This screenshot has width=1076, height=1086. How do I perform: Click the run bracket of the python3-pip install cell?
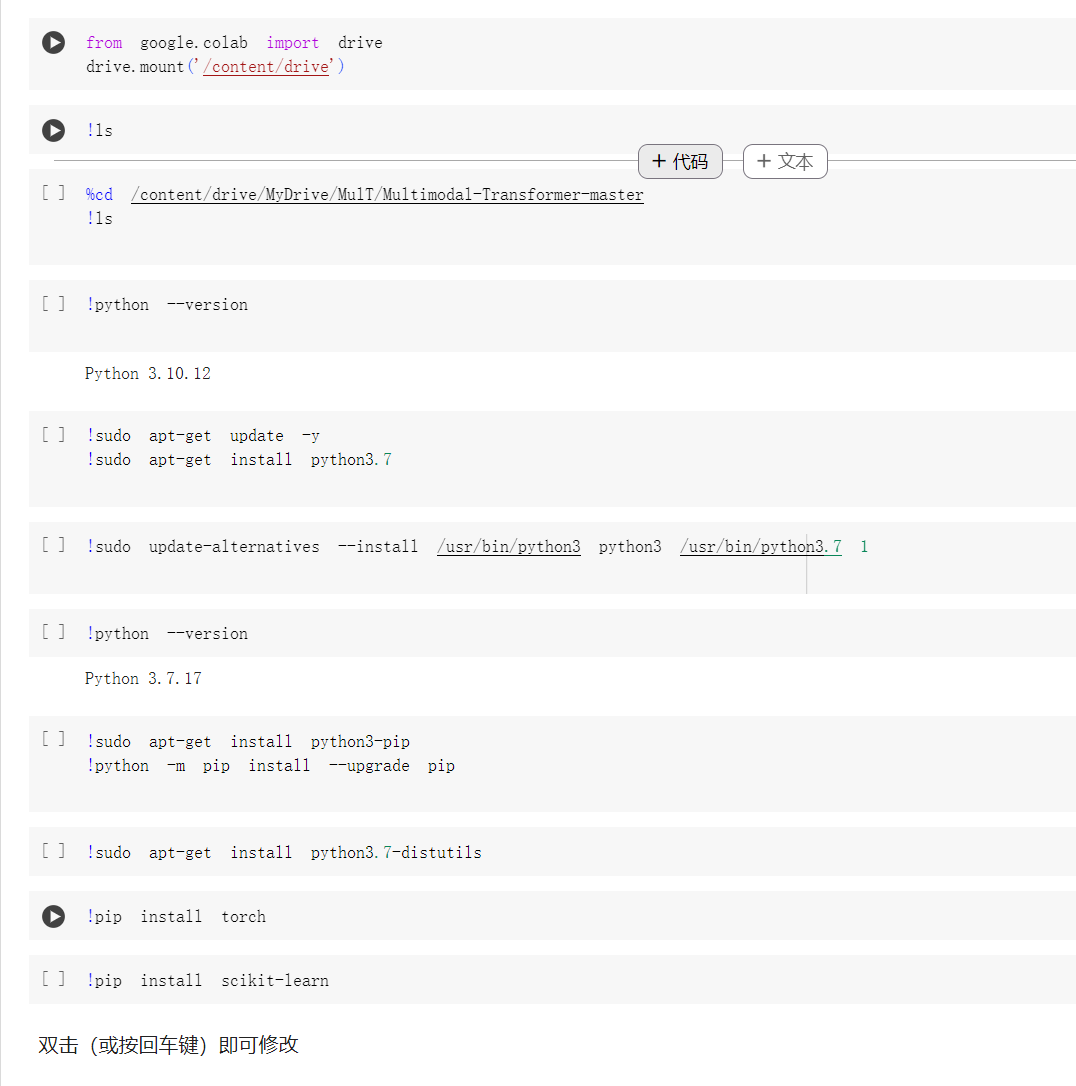click(53, 740)
